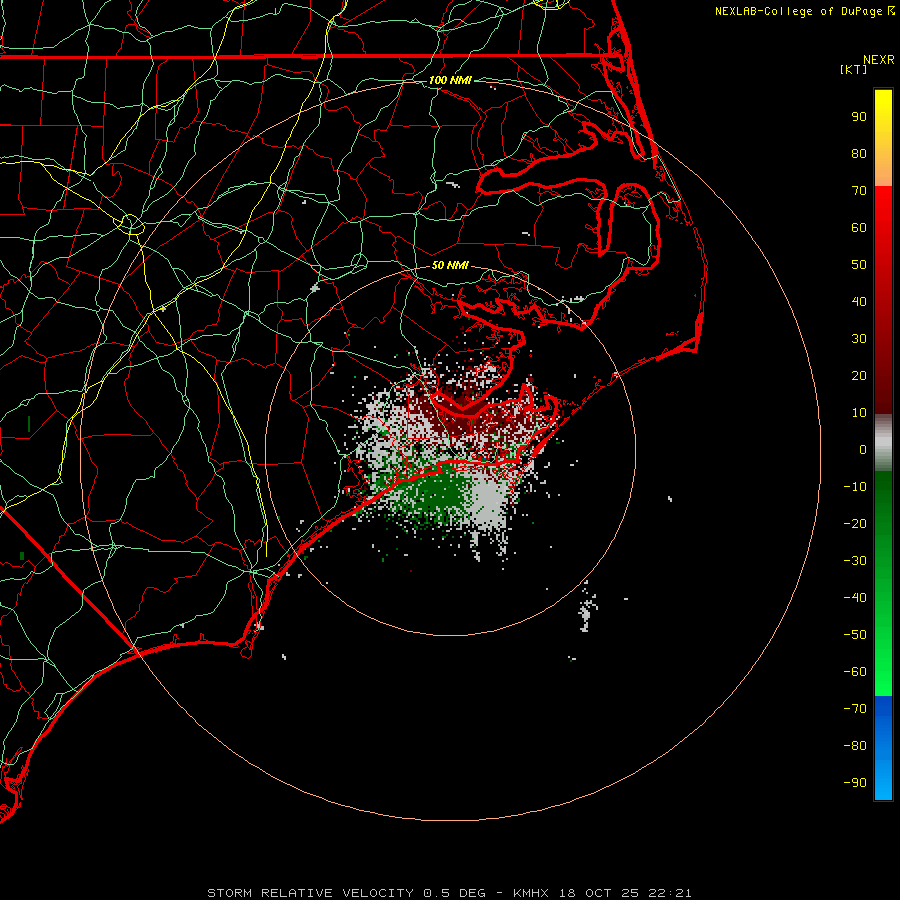The height and width of the screenshot is (900, 900).
Task: Click the 60 value on velocity scale
Action: (x=859, y=227)
